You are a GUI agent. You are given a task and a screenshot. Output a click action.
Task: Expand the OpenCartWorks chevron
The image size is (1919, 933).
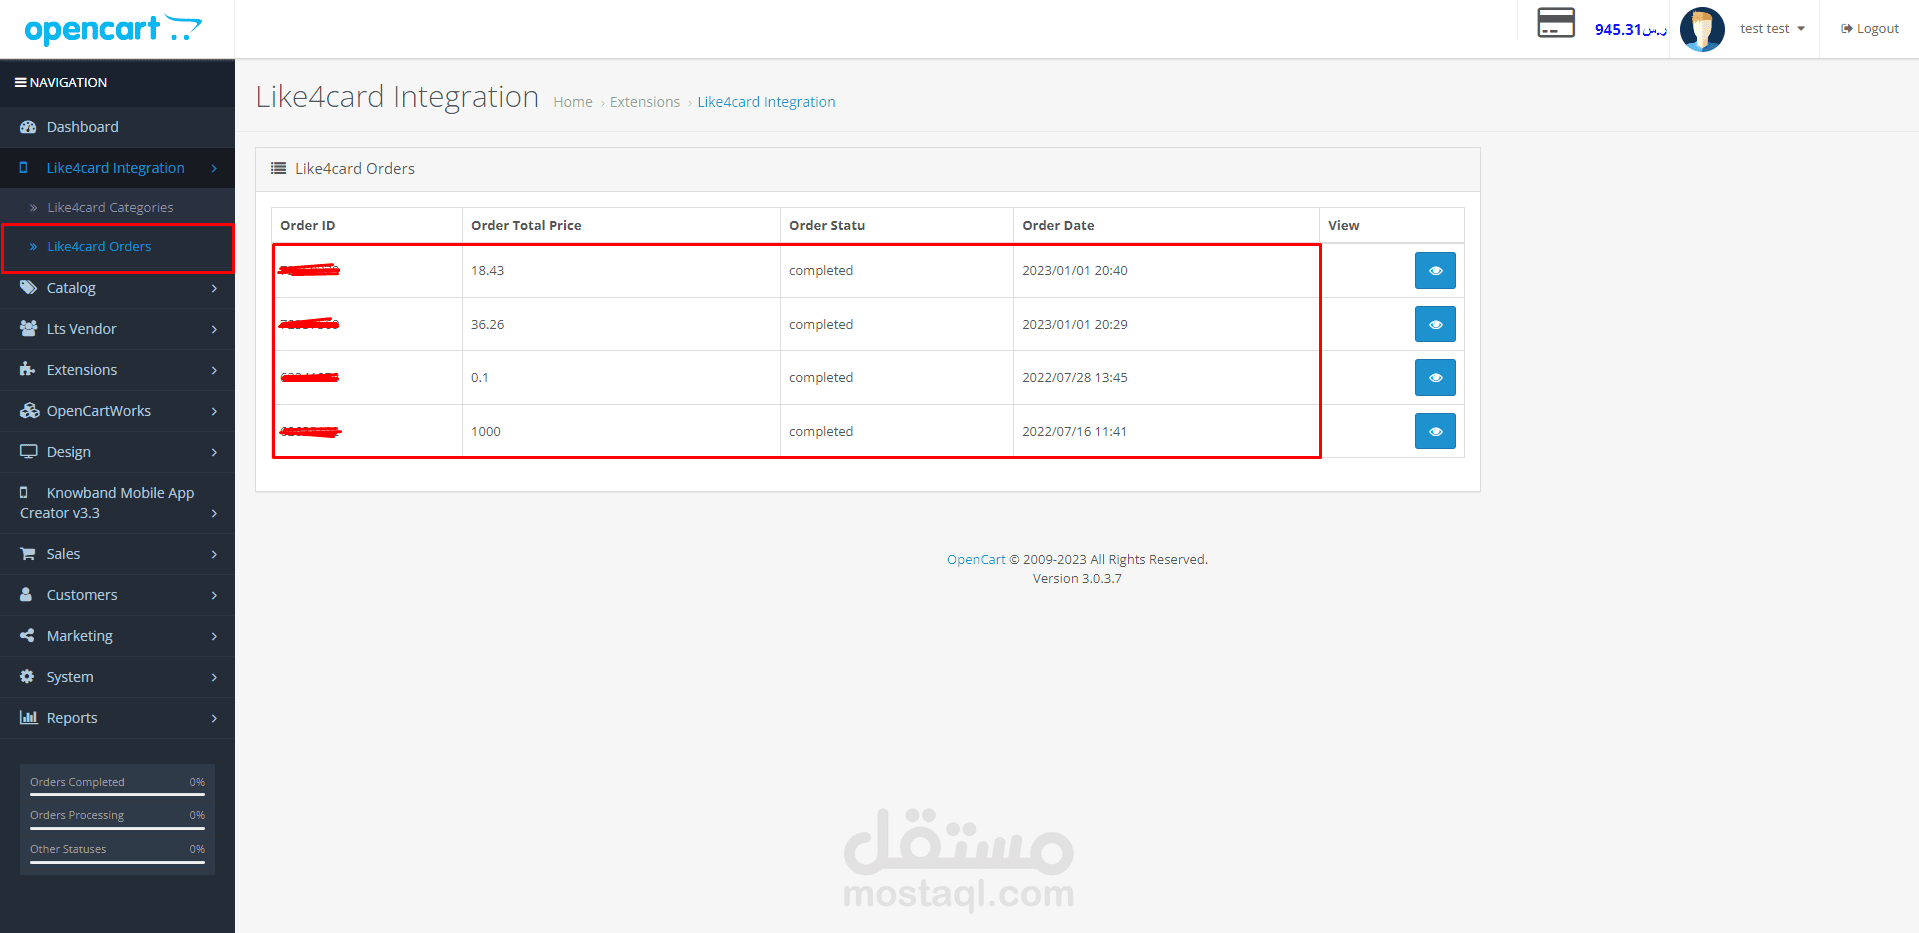click(214, 412)
